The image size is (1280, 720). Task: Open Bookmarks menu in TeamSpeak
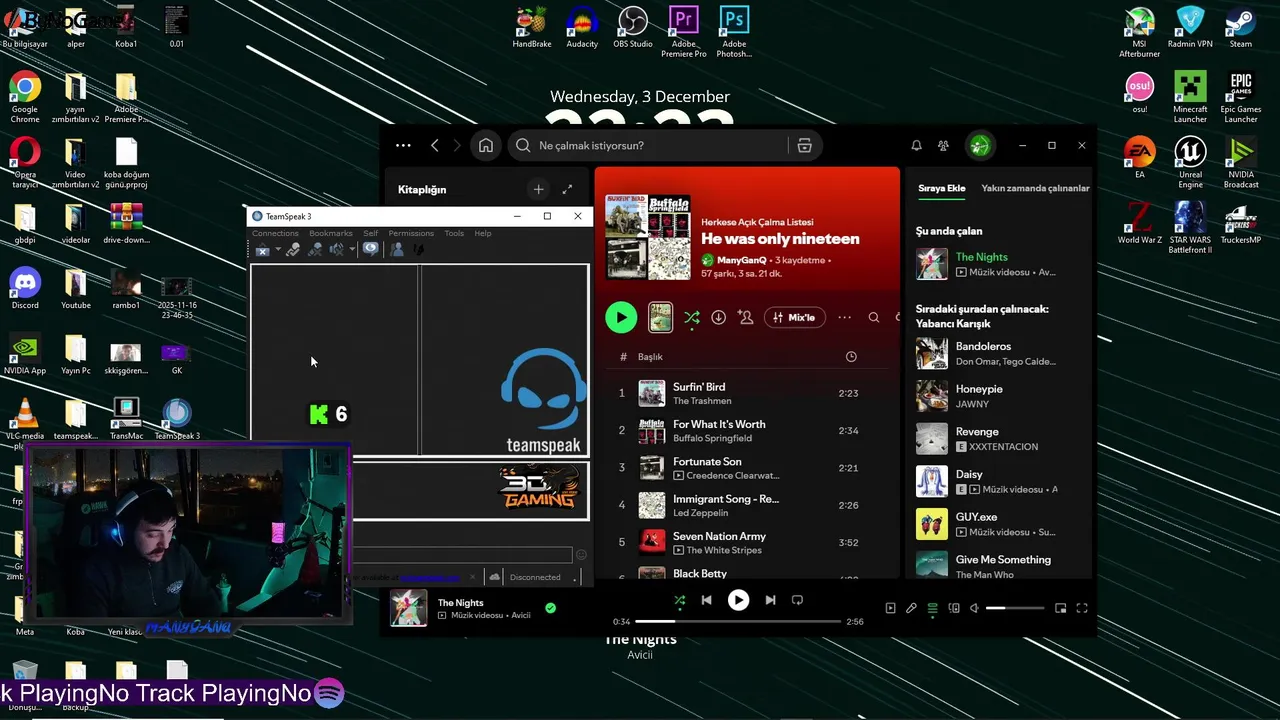point(330,233)
